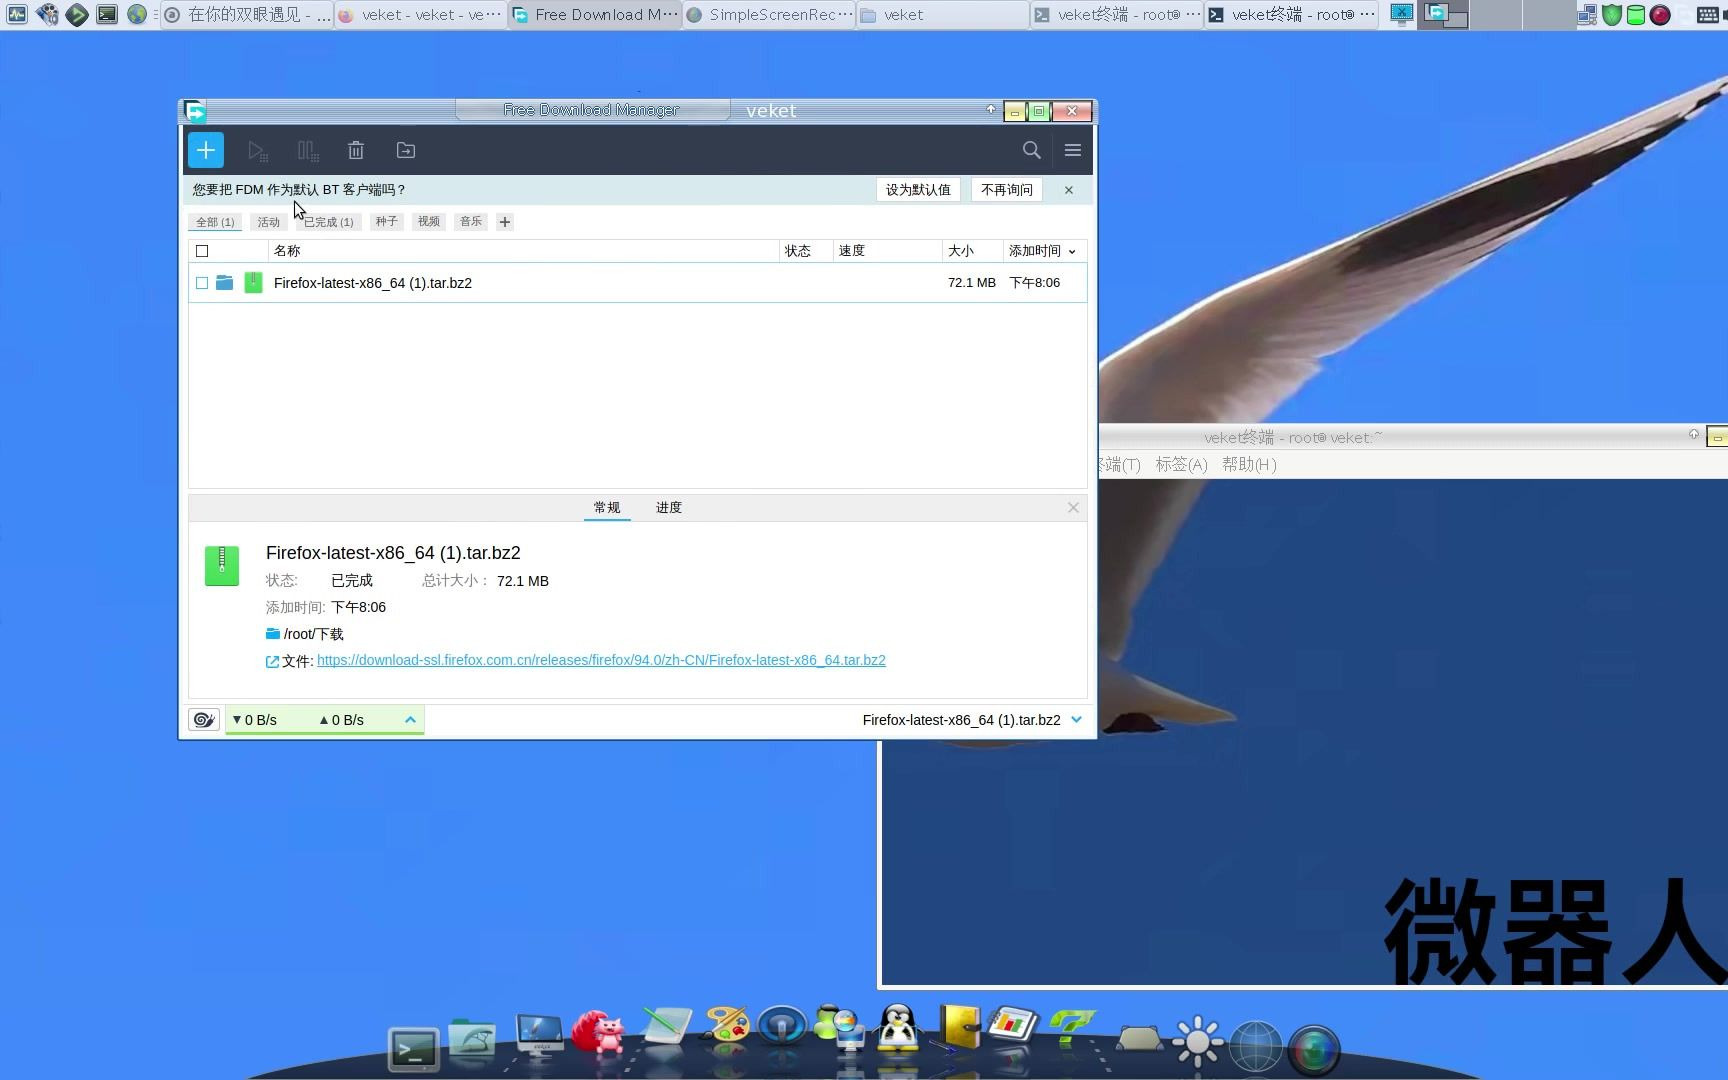Select the 音乐 filter tab
Screen dimensions: 1728x1080
471,222
